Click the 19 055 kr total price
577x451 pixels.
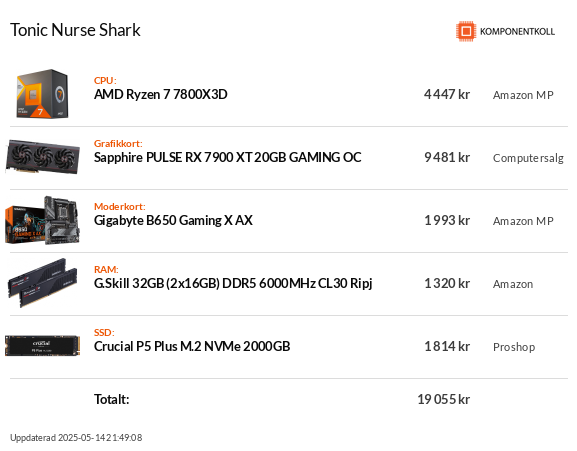443,399
